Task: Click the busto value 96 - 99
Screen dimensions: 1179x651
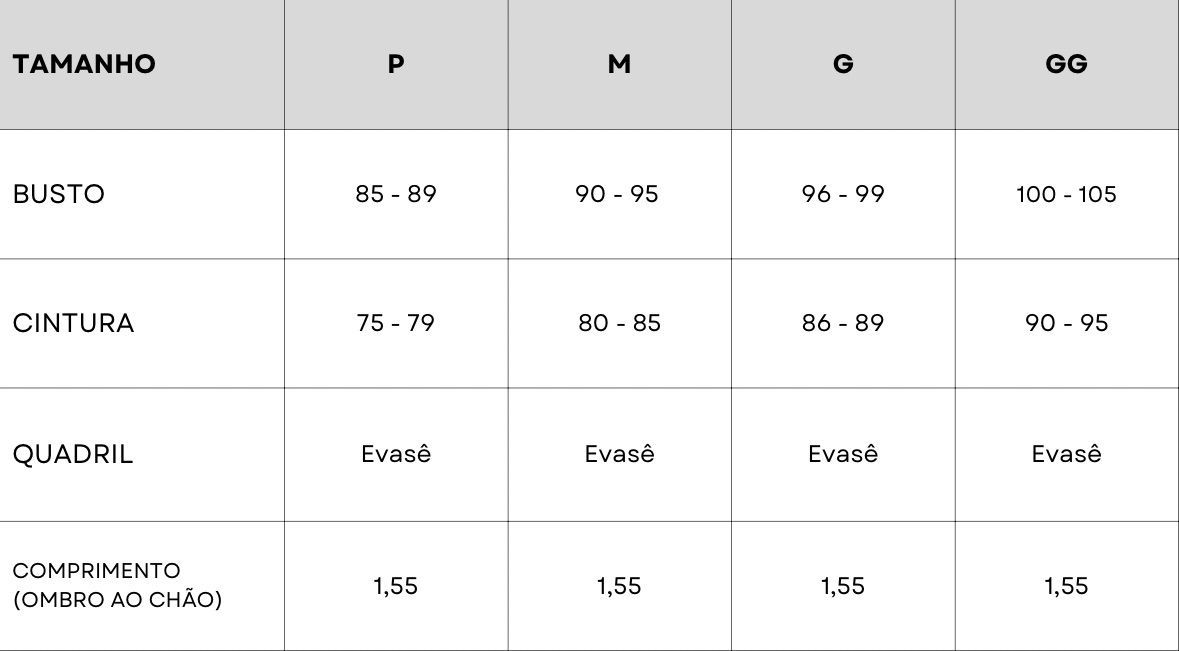Action: 843,194
